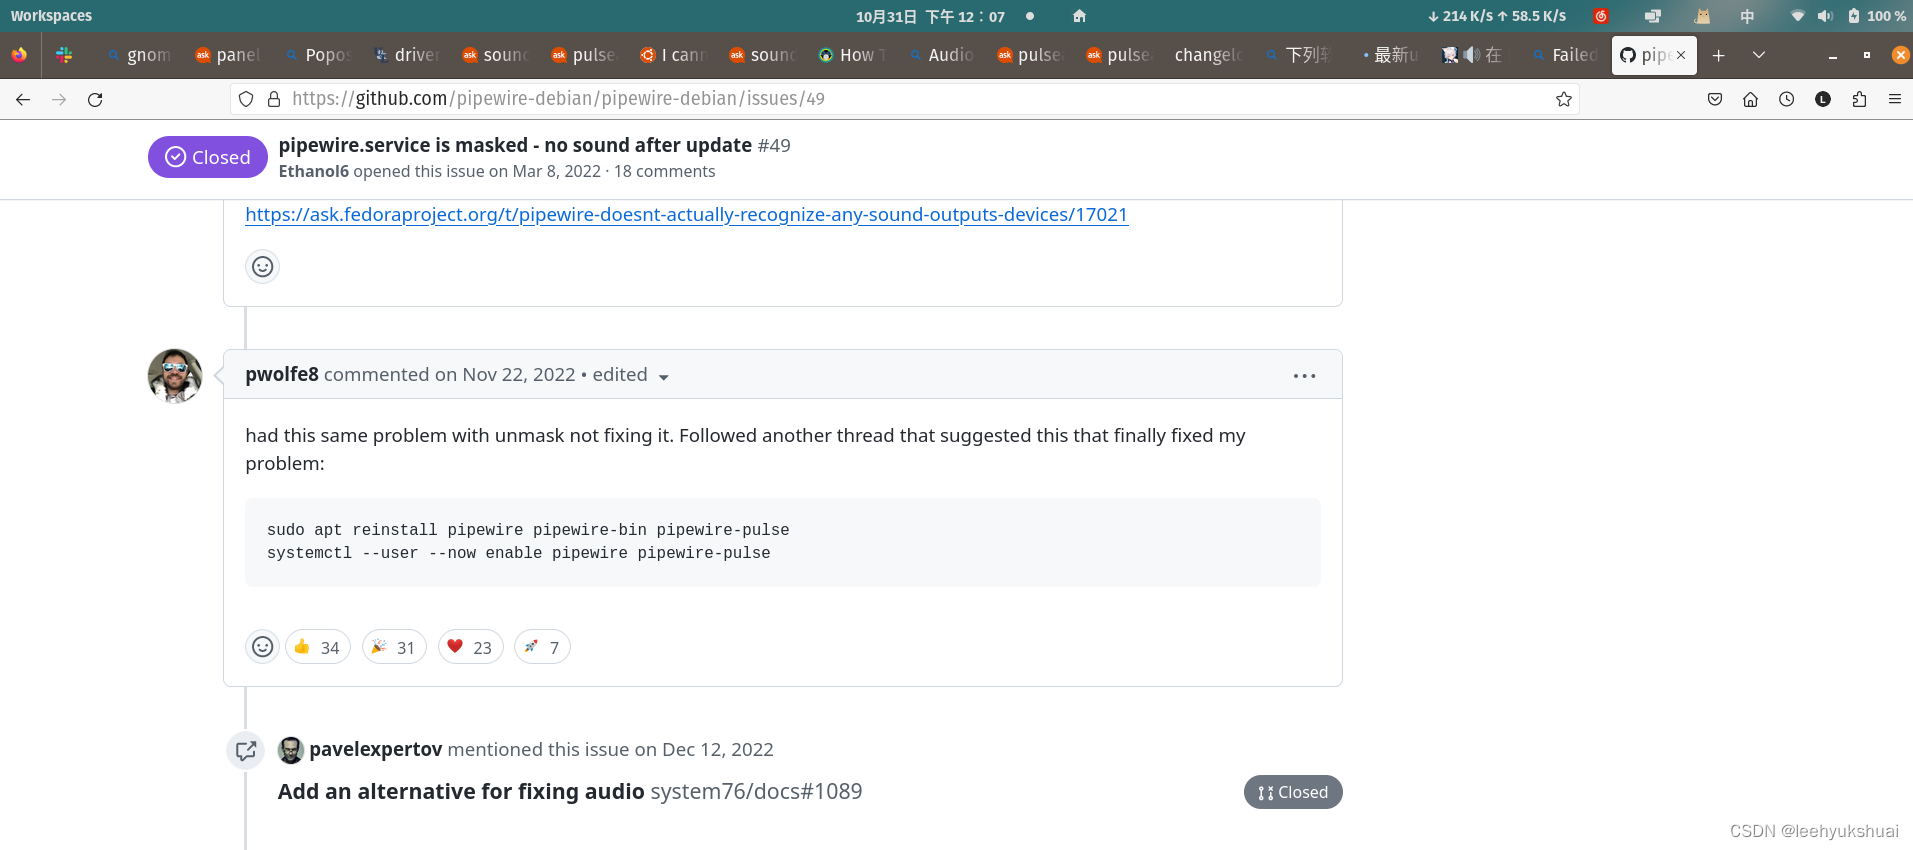Click the purple Closed issue badge
The image size is (1913, 850).
(x=208, y=157)
